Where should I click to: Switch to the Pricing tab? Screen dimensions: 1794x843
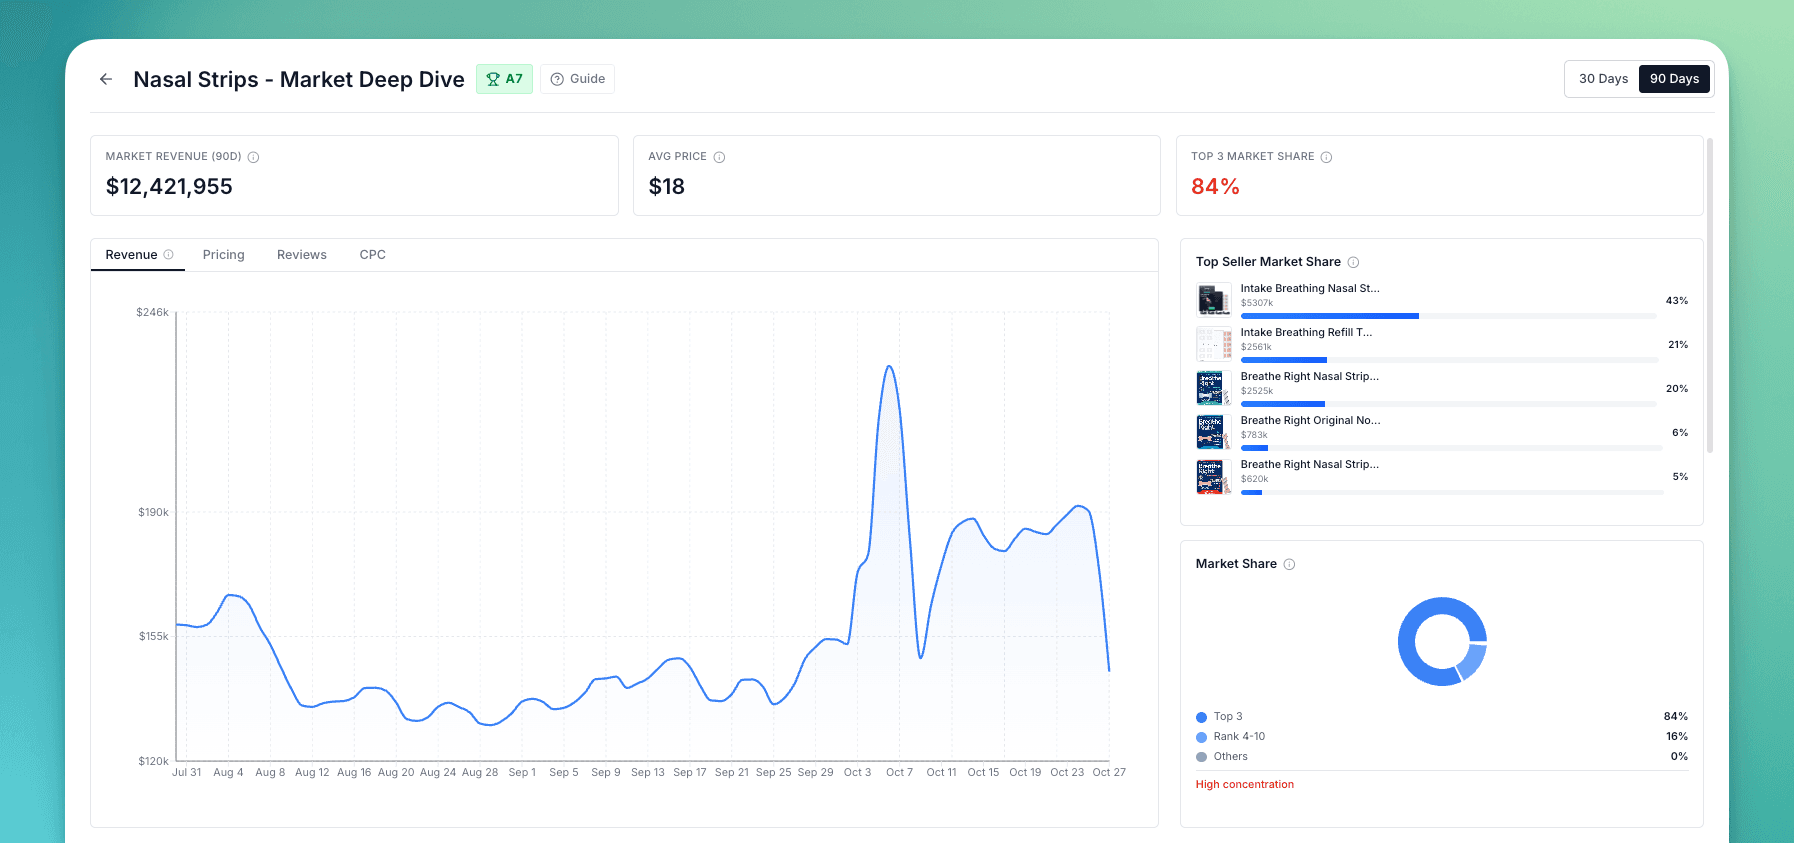point(223,255)
